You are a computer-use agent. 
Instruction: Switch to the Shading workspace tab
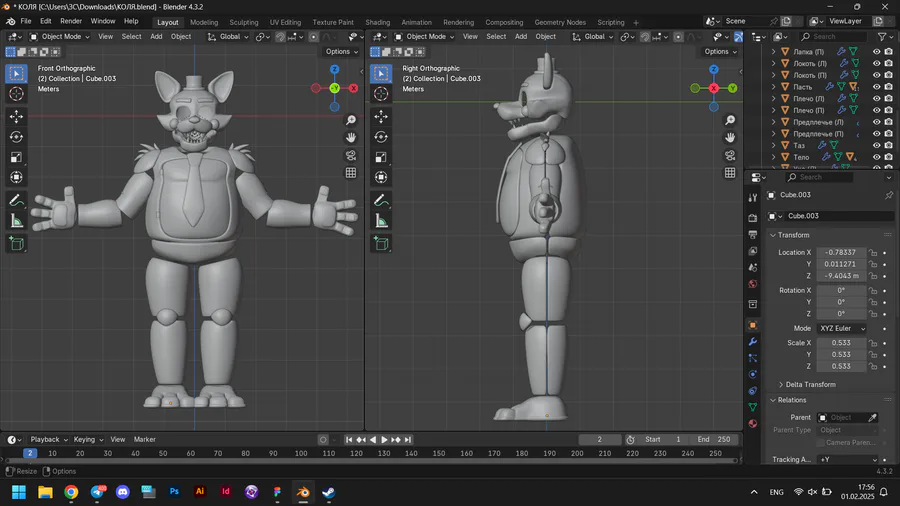coord(378,22)
